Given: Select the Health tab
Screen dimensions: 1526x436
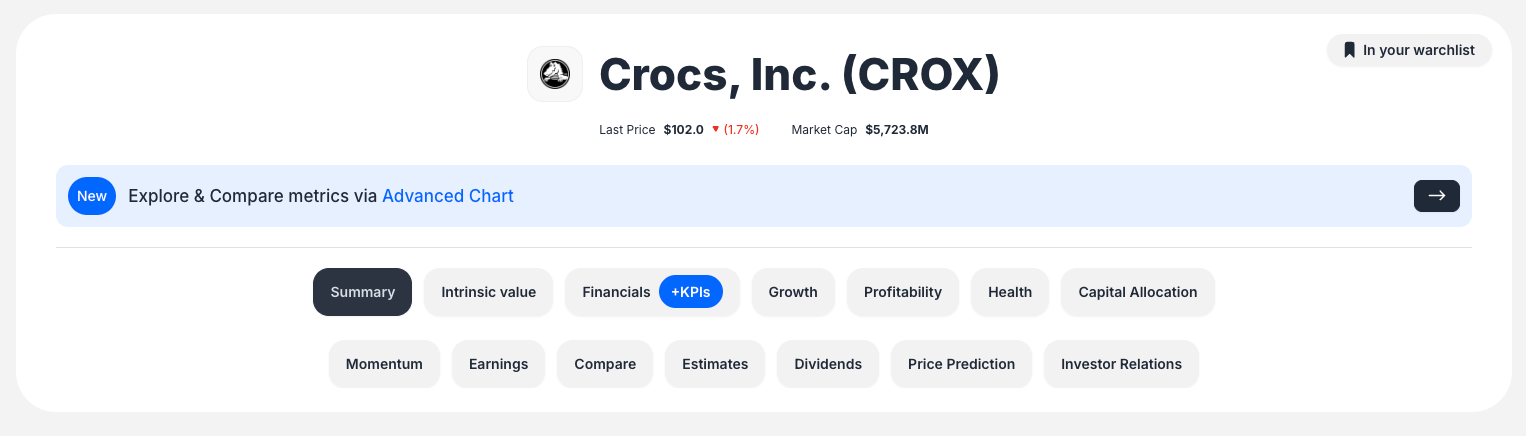Looking at the screenshot, I should click(x=1010, y=292).
